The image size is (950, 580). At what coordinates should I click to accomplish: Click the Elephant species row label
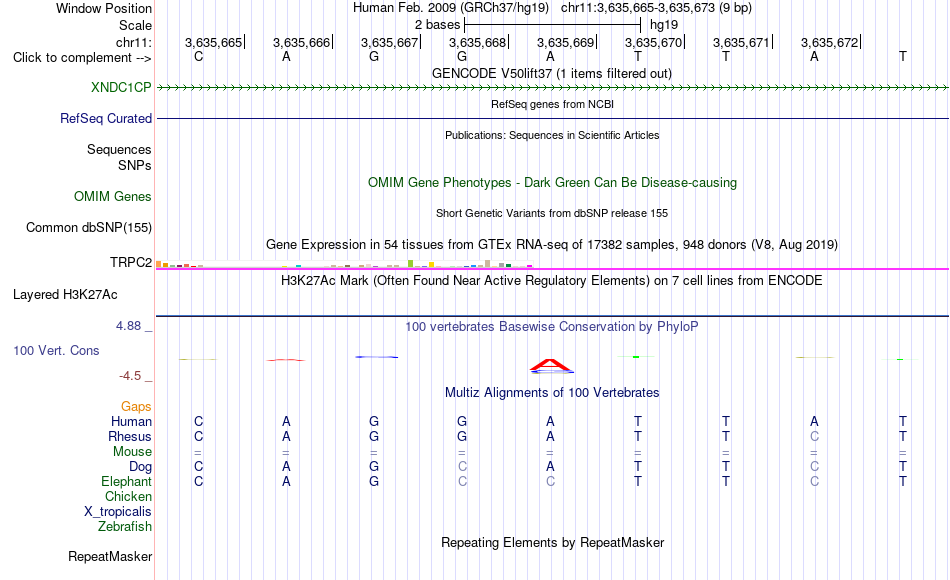click(126, 481)
